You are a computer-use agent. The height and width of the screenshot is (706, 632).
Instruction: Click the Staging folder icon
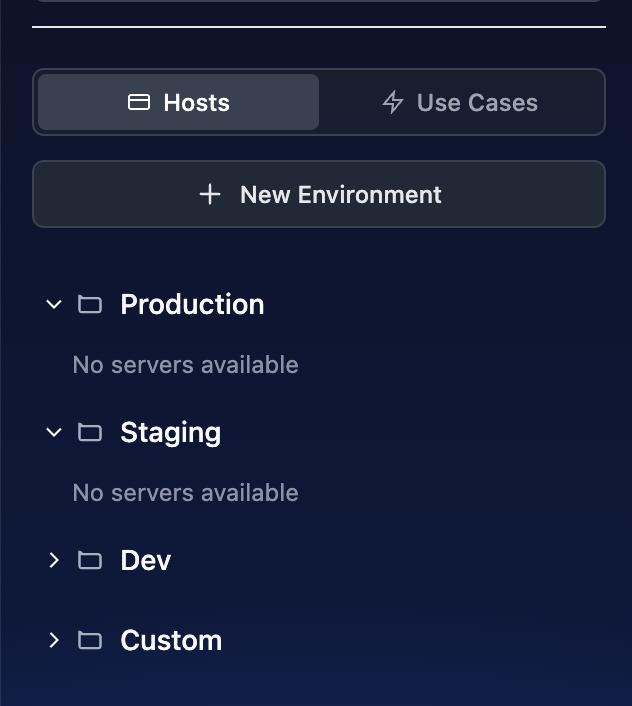click(x=90, y=432)
